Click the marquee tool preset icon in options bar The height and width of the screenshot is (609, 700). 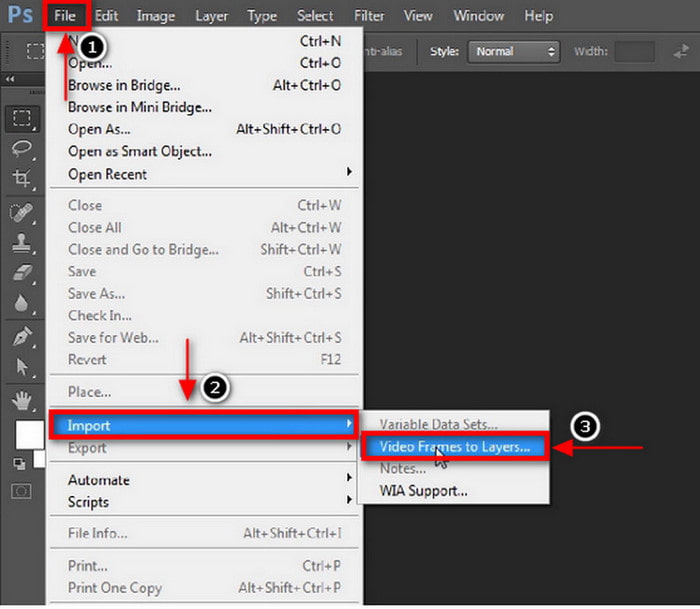click(35, 51)
